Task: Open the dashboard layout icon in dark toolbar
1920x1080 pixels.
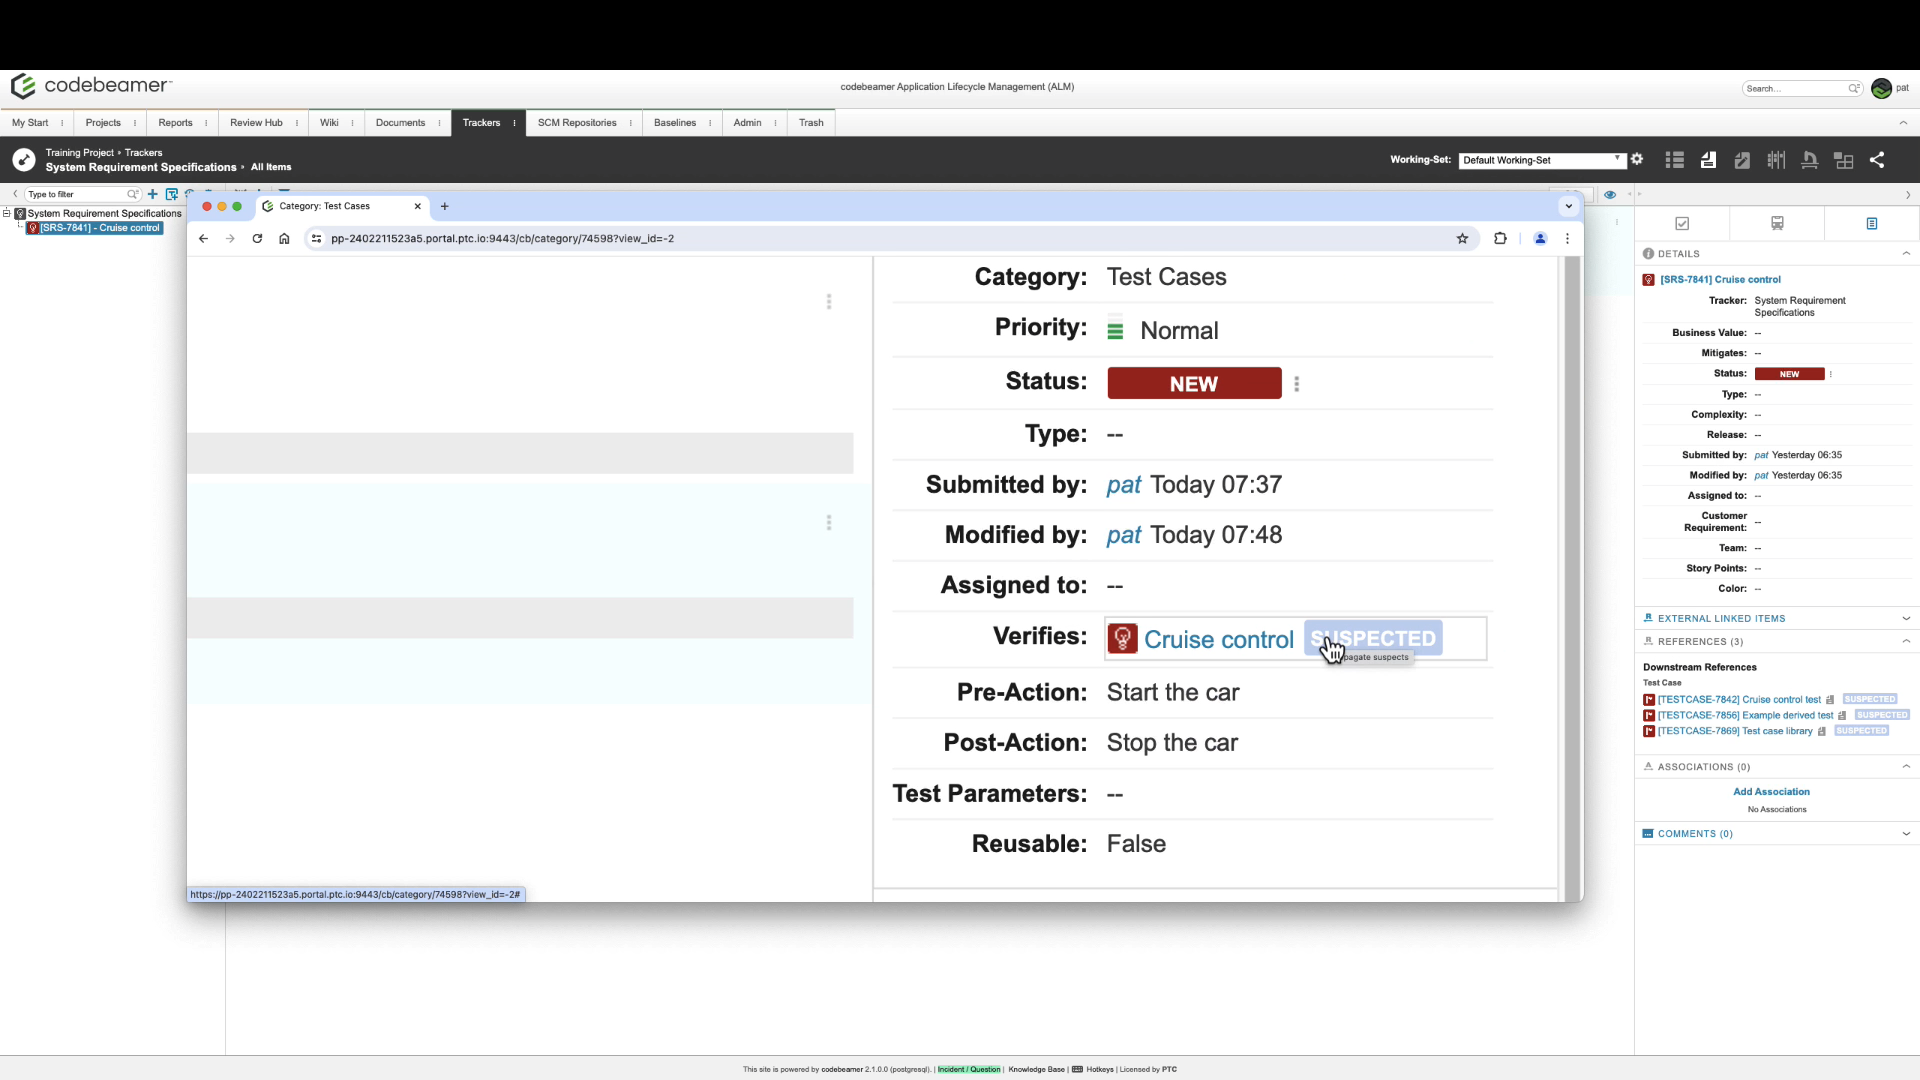Action: coord(1843,160)
